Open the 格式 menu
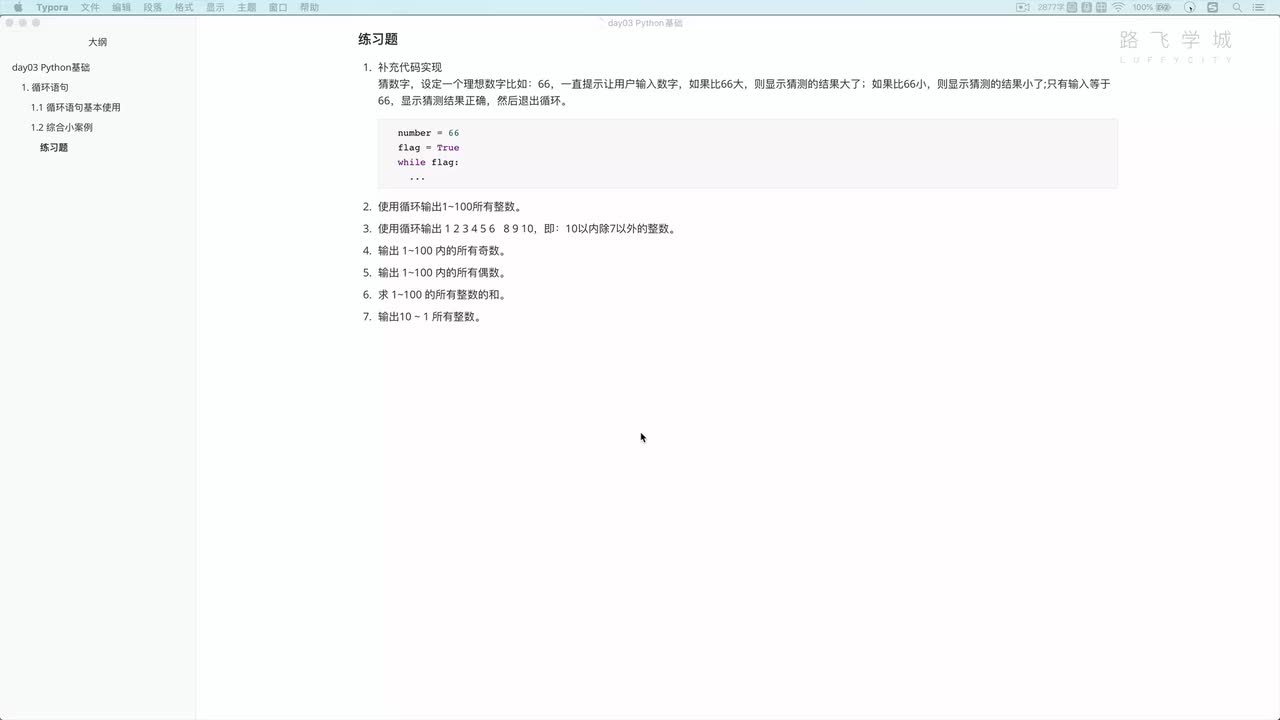This screenshot has width=1280, height=720. pyautogui.click(x=184, y=7)
